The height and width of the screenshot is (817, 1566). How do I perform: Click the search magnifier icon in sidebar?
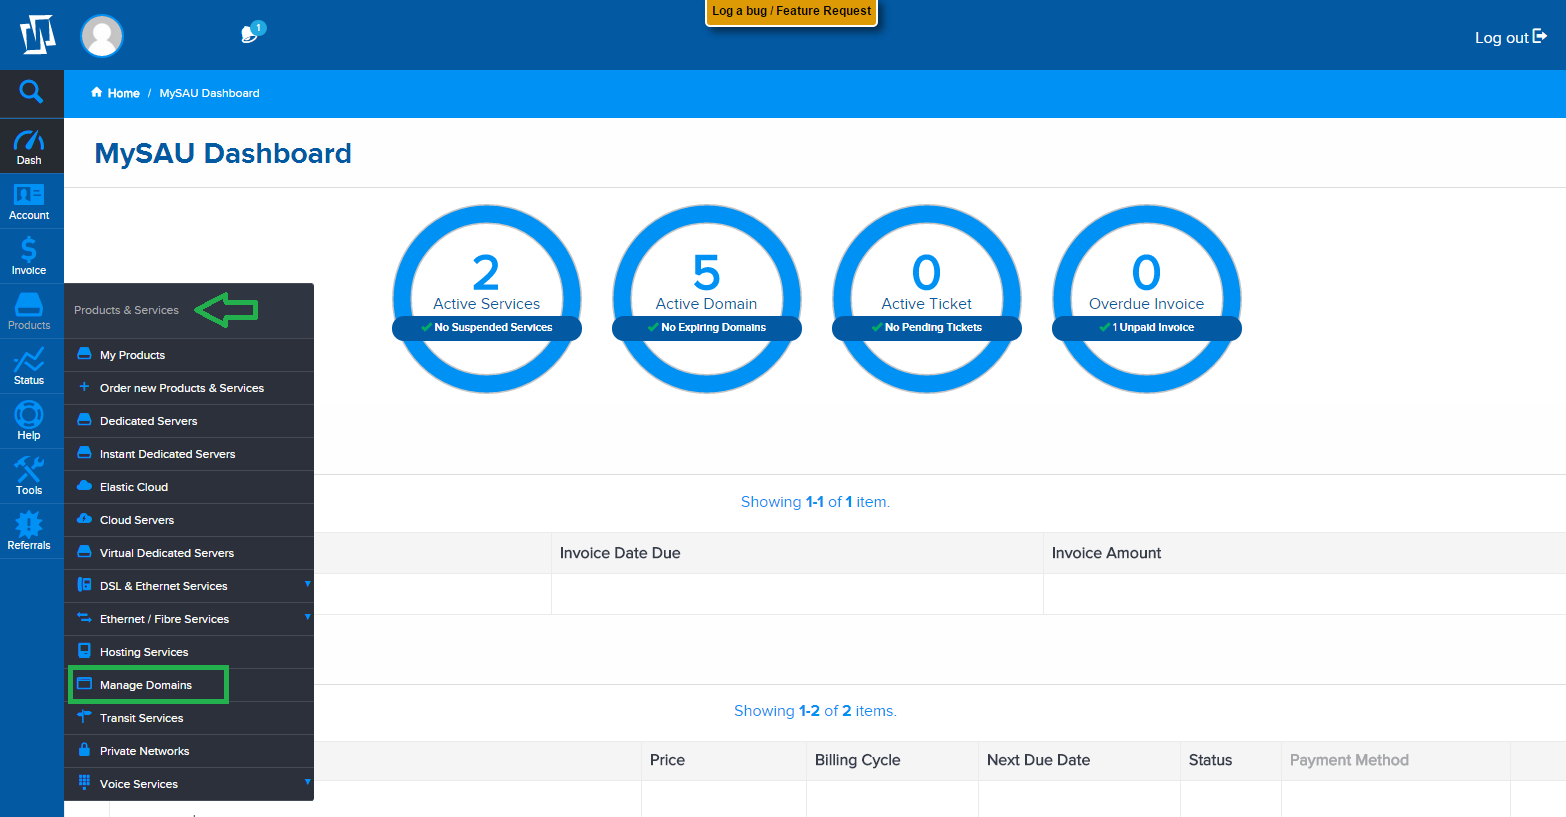[x=31, y=93]
